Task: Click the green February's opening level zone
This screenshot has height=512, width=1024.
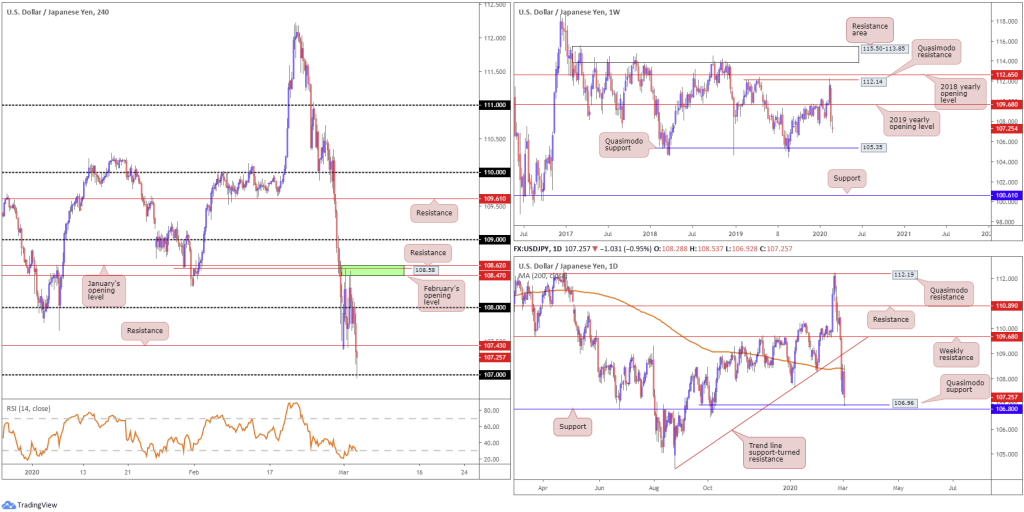Action: (373, 270)
